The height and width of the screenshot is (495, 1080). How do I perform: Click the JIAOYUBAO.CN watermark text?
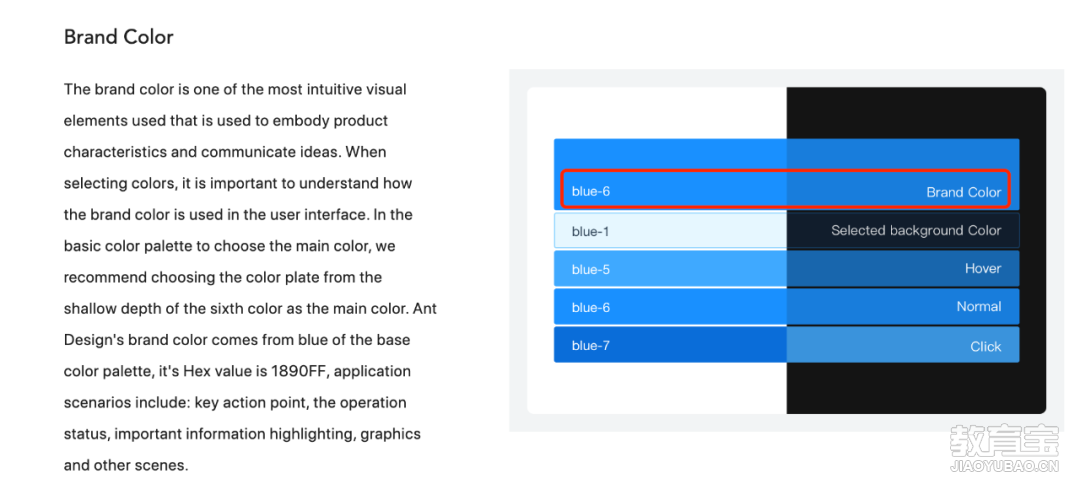[x=1004, y=466]
